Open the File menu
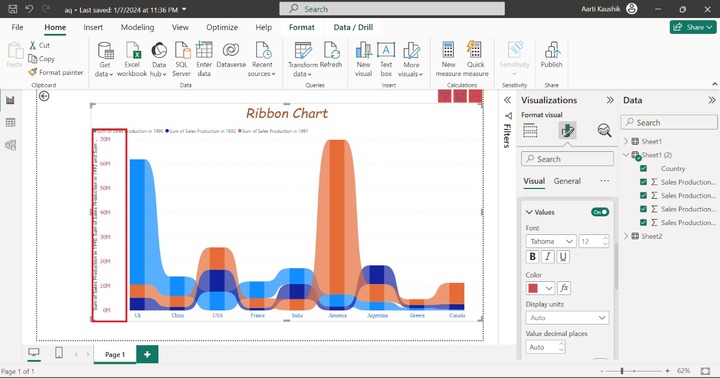720x378 pixels. coord(17,27)
